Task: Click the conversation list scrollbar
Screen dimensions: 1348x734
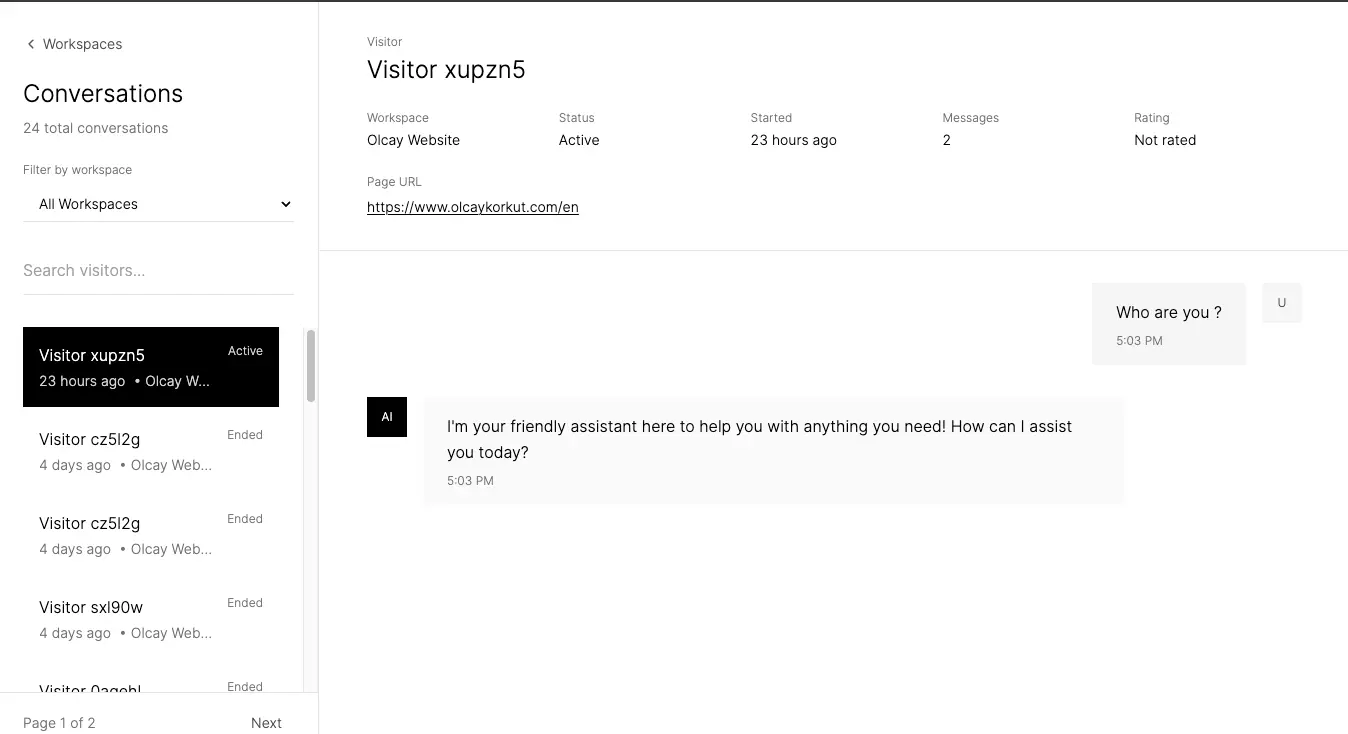Action: click(311, 366)
